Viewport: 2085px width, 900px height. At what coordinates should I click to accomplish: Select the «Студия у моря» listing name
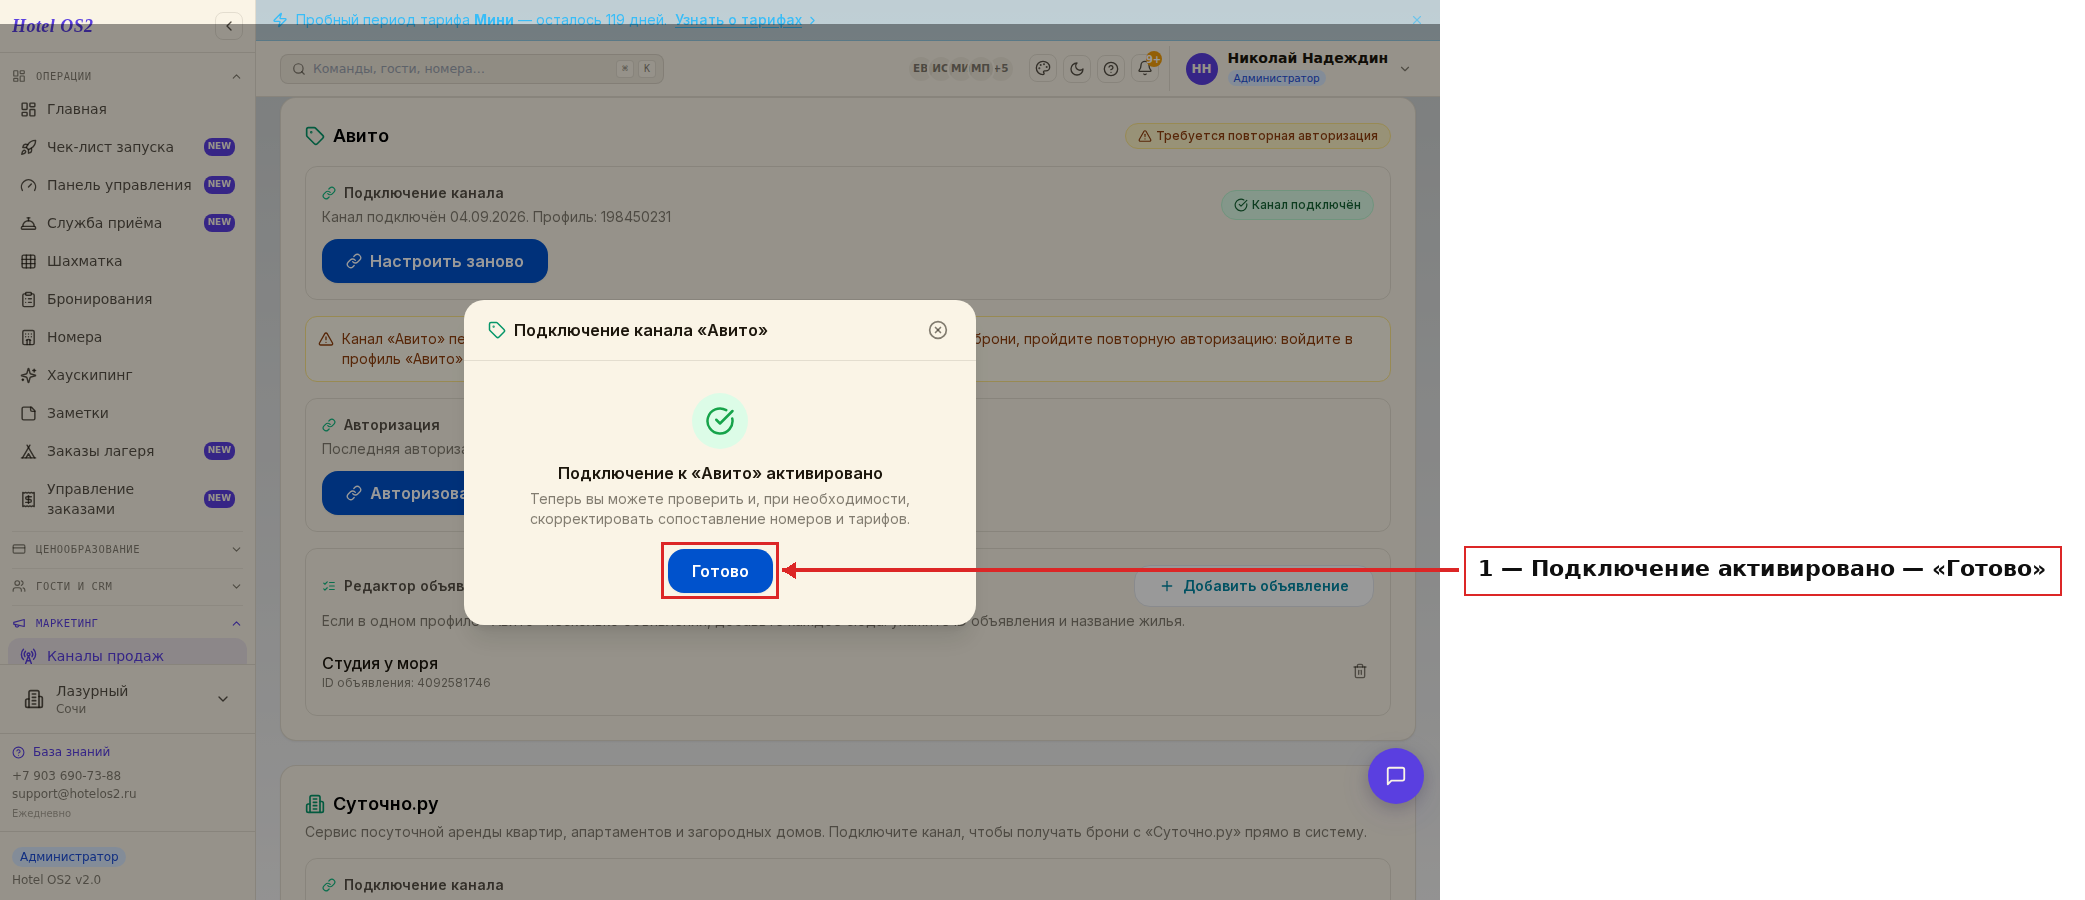pyautogui.click(x=380, y=663)
